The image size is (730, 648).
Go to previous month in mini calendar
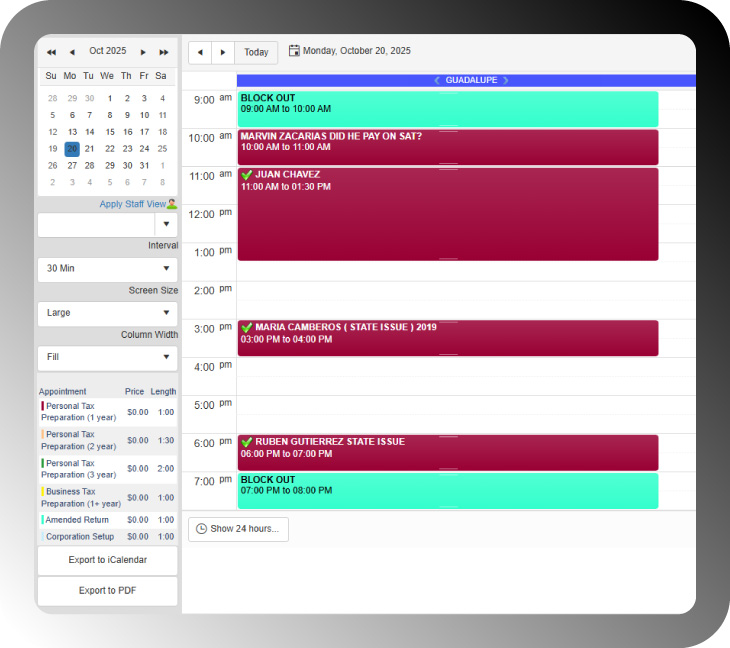71,51
